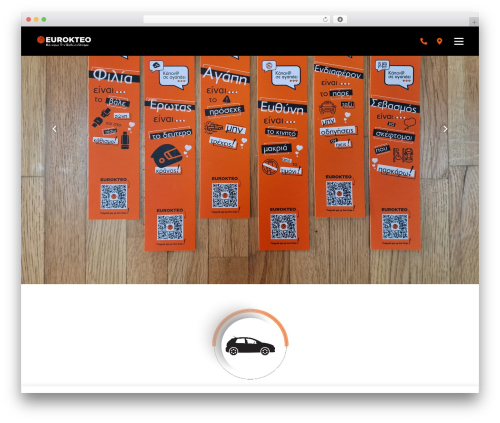Maximize the browser with the green button
500x423 pixels.
tap(44, 19)
